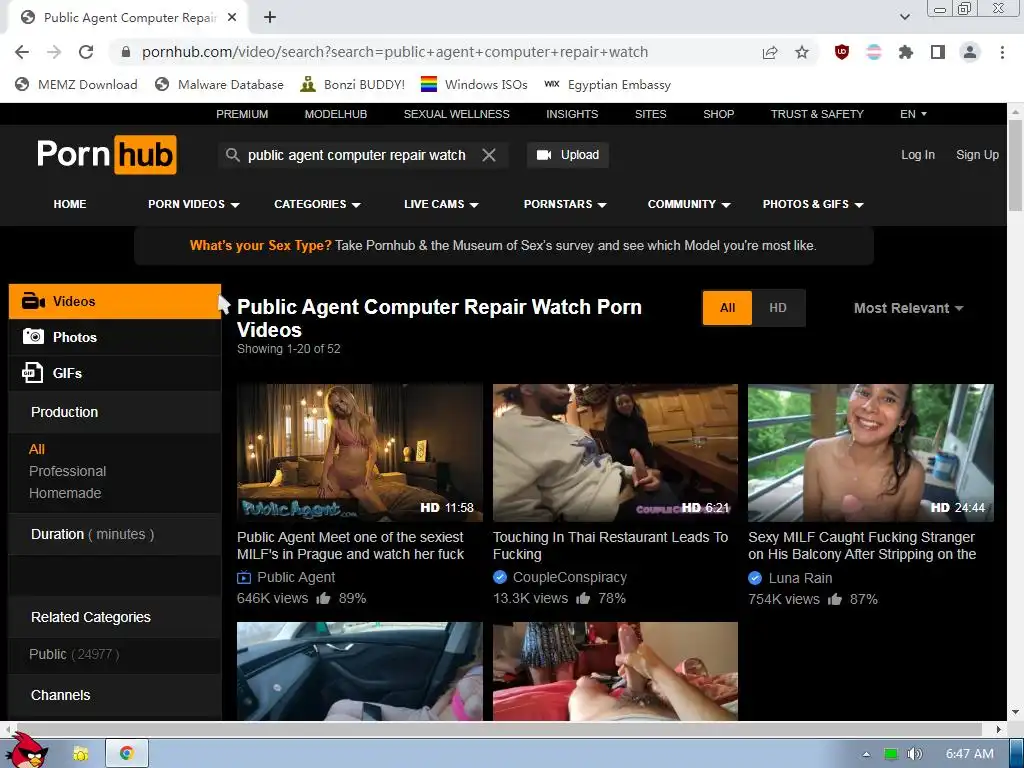Select the Photos sidebar tab
1024x768 pixels.
click(115, 337)
